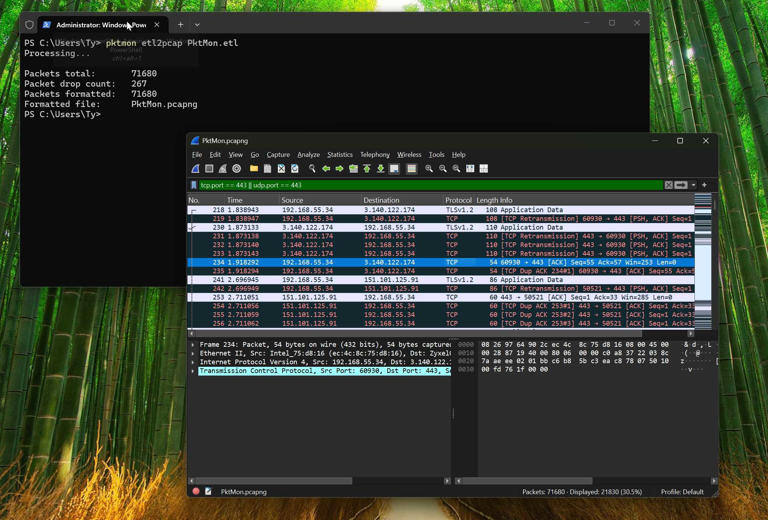Clear the display filter with the X button
768x520 pixels.
pos(669,185)
